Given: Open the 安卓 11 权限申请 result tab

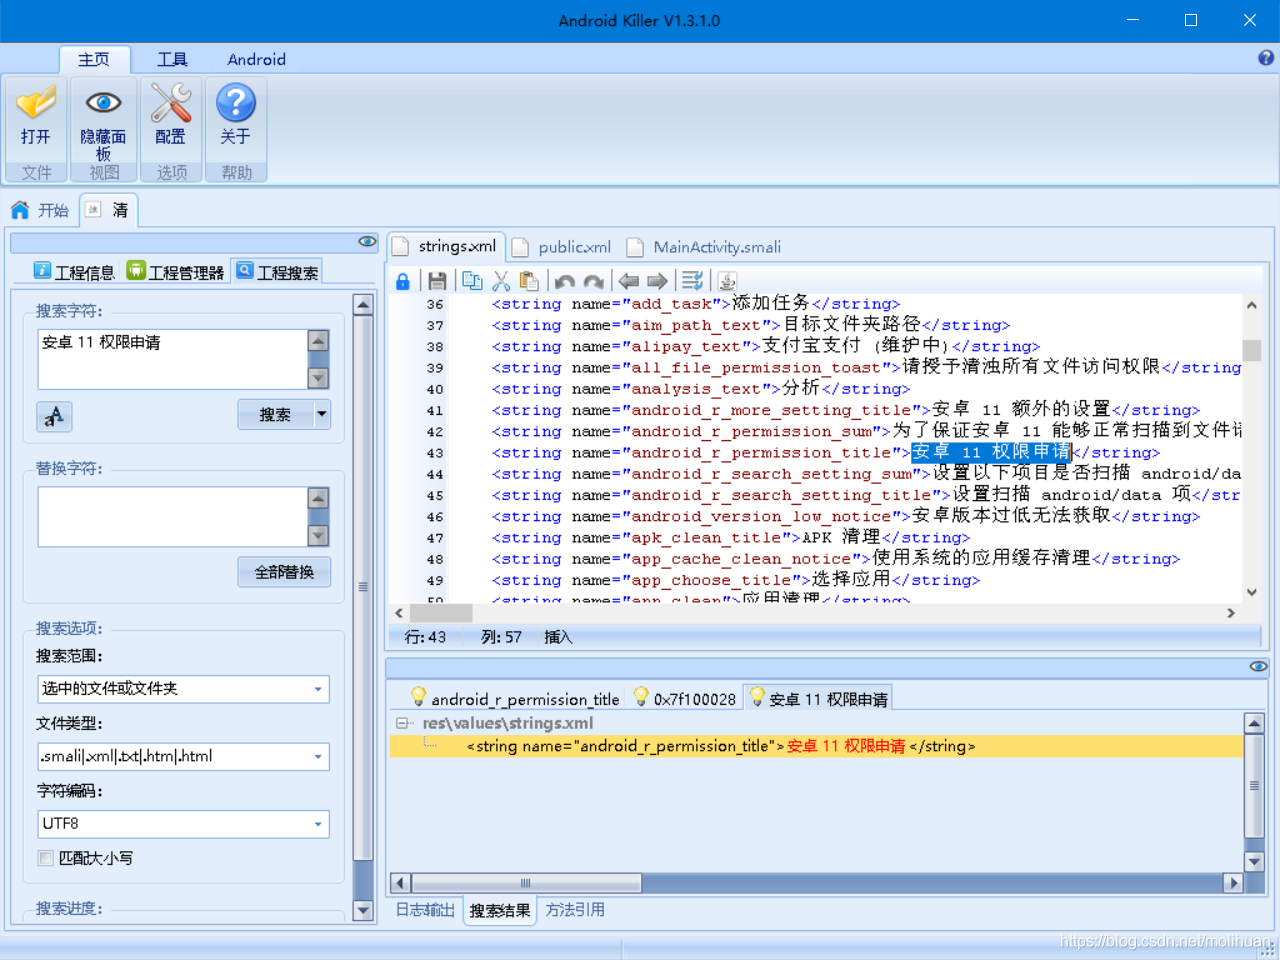Looking at the screenshot, I should (x=818, y=699).
